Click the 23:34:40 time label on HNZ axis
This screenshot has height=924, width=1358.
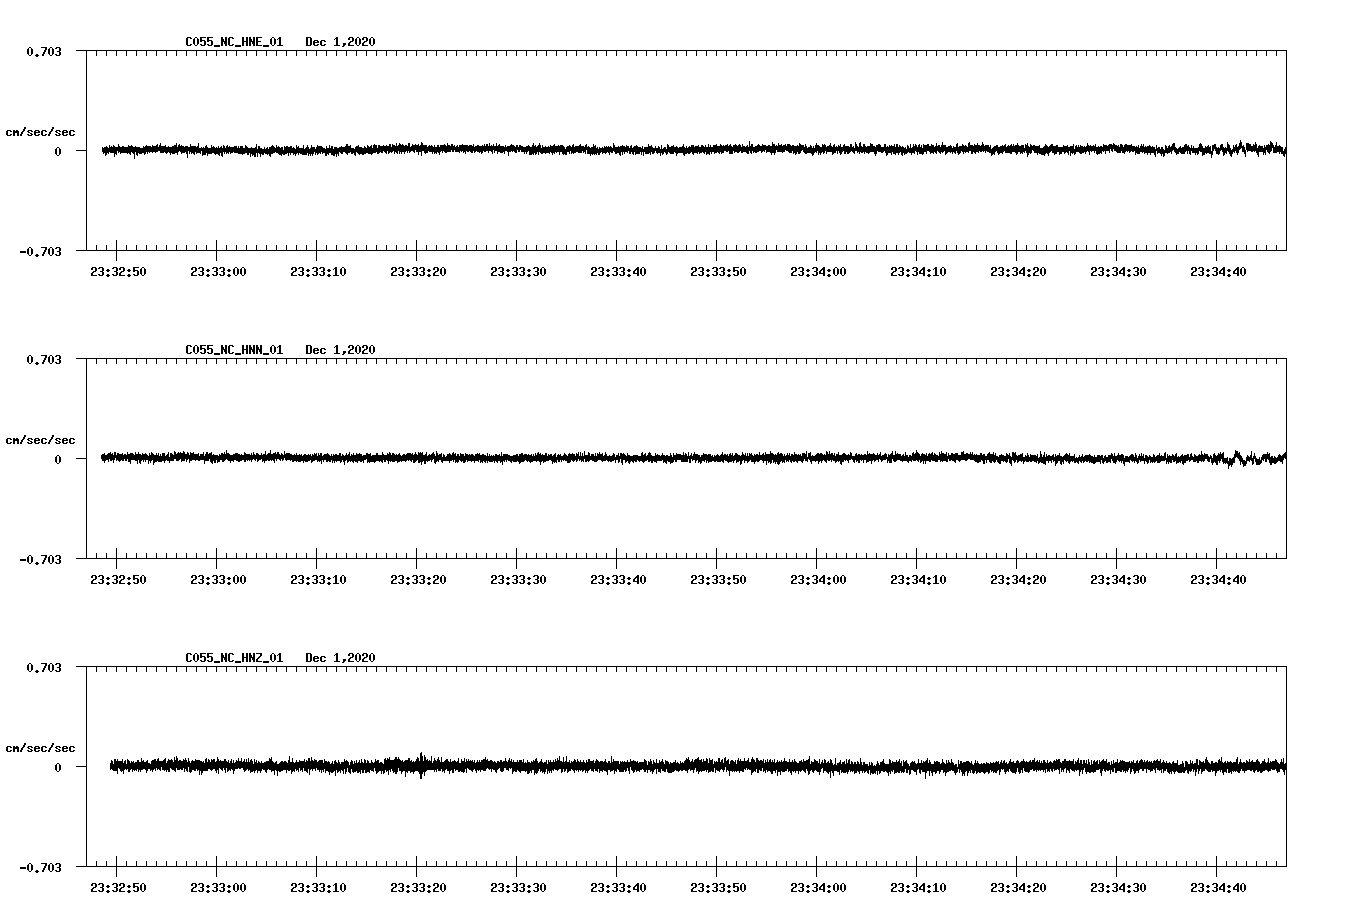pos(1218,885)
